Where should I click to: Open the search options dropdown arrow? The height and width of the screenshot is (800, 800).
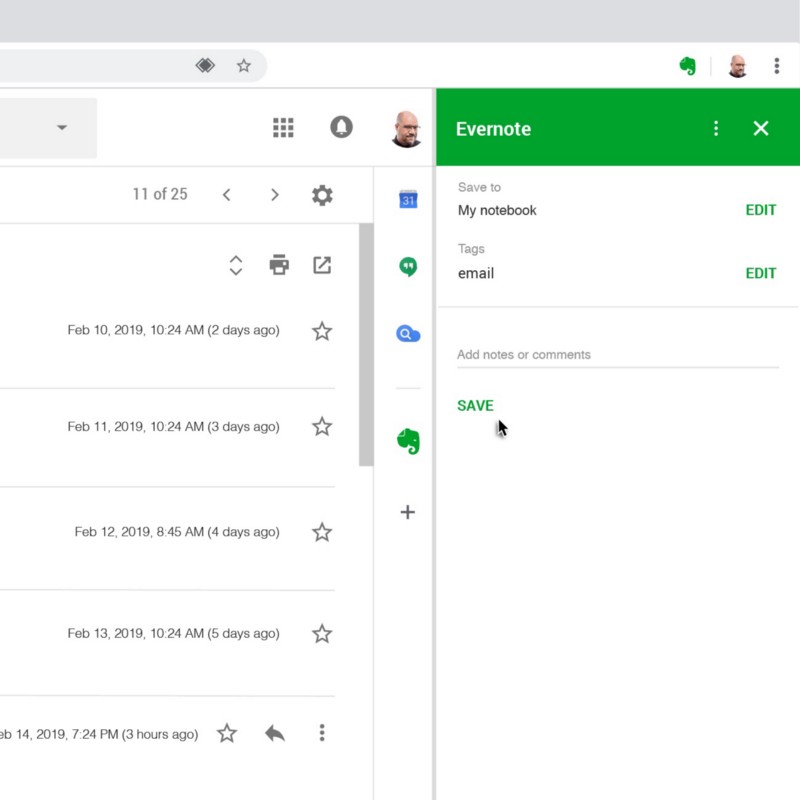62,127
